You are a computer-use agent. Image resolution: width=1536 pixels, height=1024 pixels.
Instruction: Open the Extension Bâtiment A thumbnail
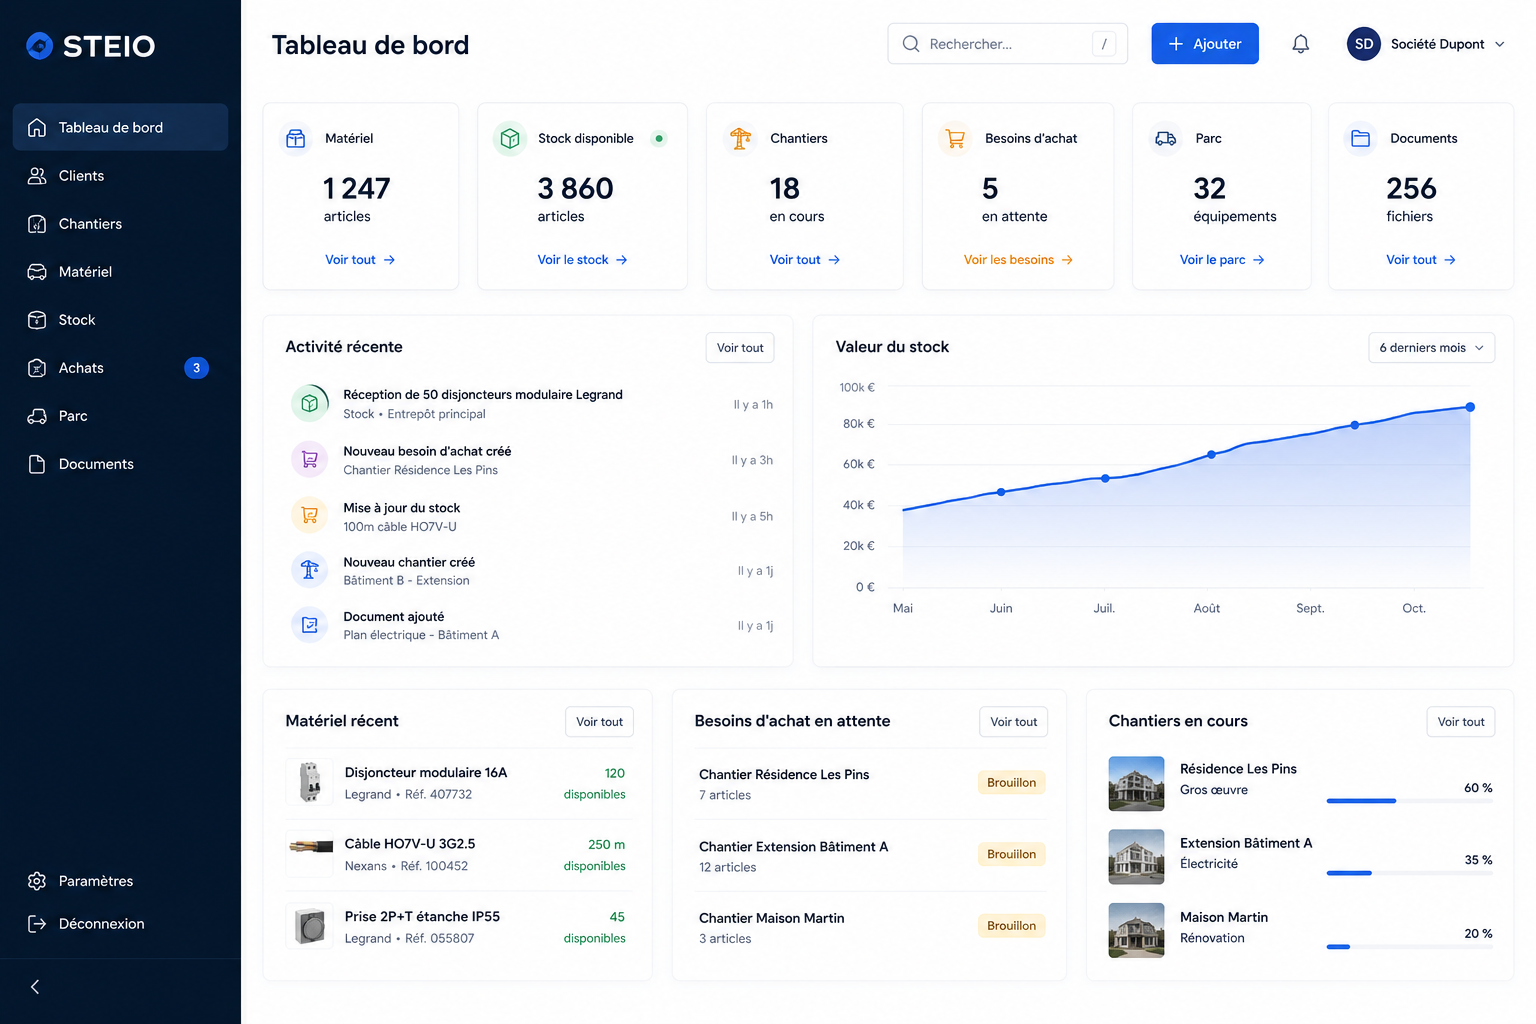click(x=1136, y=857)
